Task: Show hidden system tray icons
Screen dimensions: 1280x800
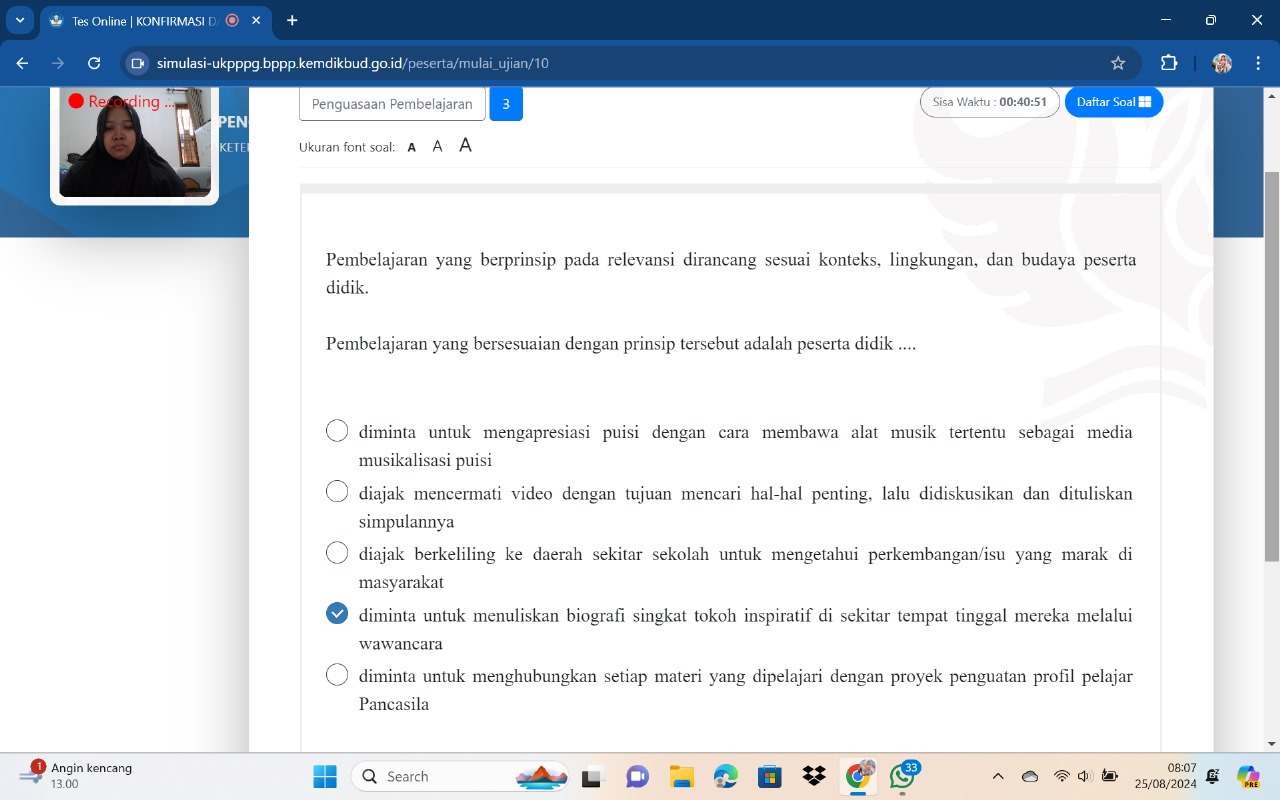Action: click(x=997, y=776)
